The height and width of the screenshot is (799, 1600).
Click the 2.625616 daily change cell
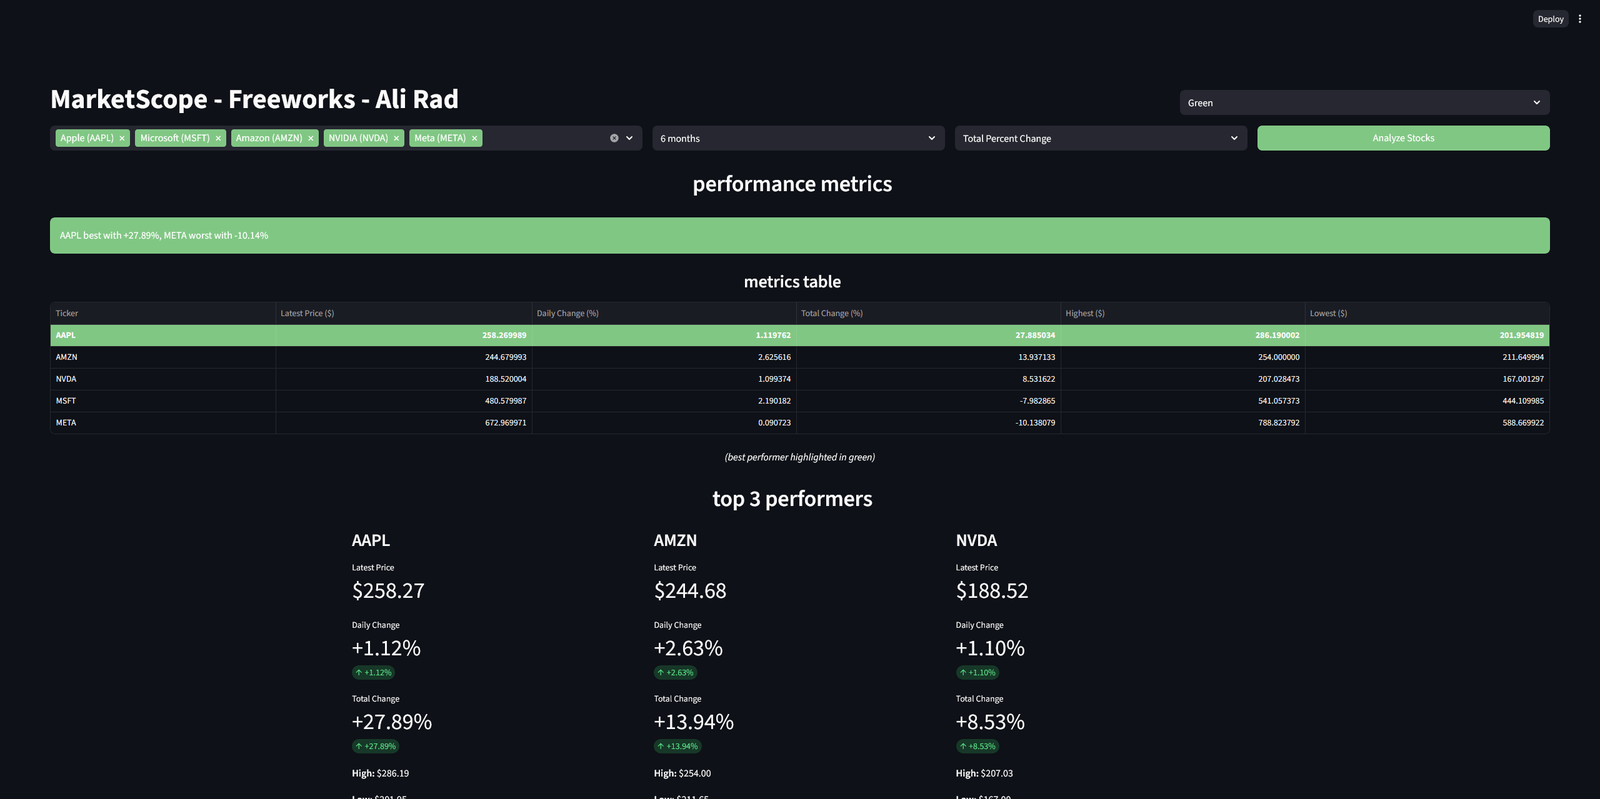(664, 357)
